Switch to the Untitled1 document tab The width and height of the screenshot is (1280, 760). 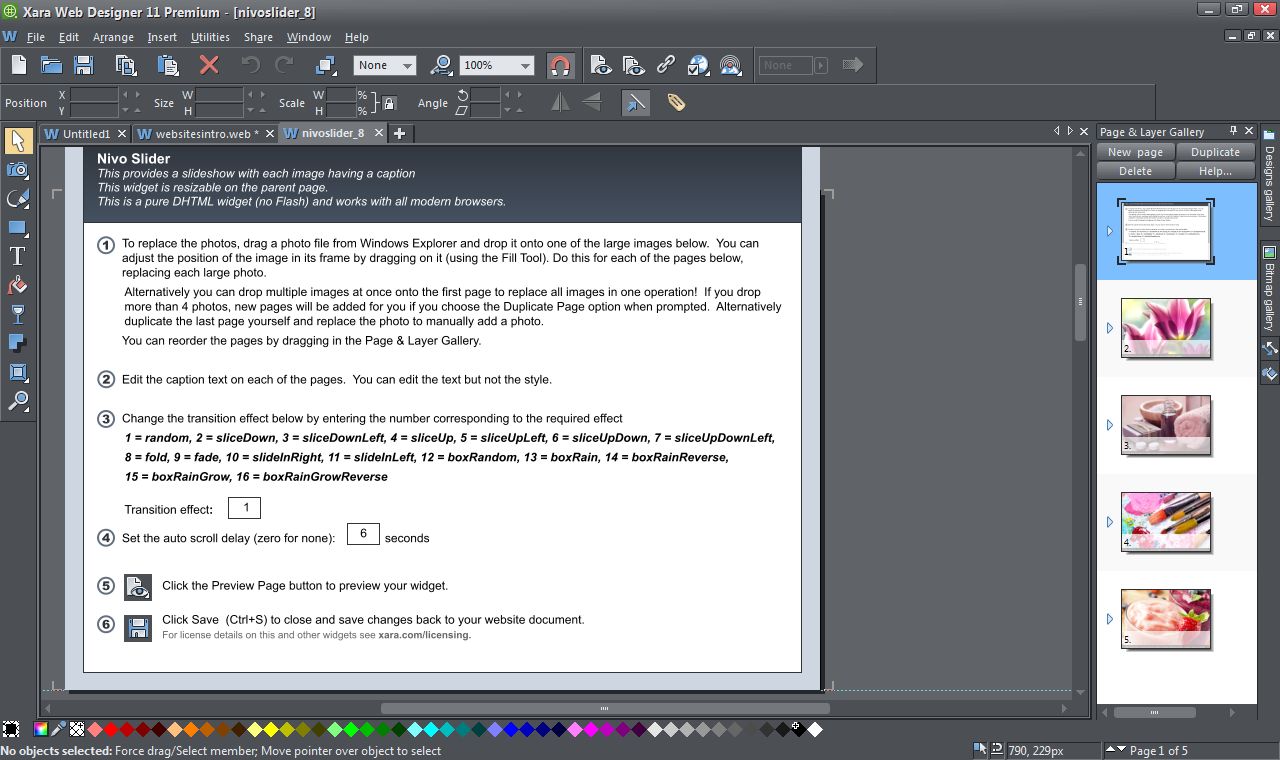click(x=85, y=133)
